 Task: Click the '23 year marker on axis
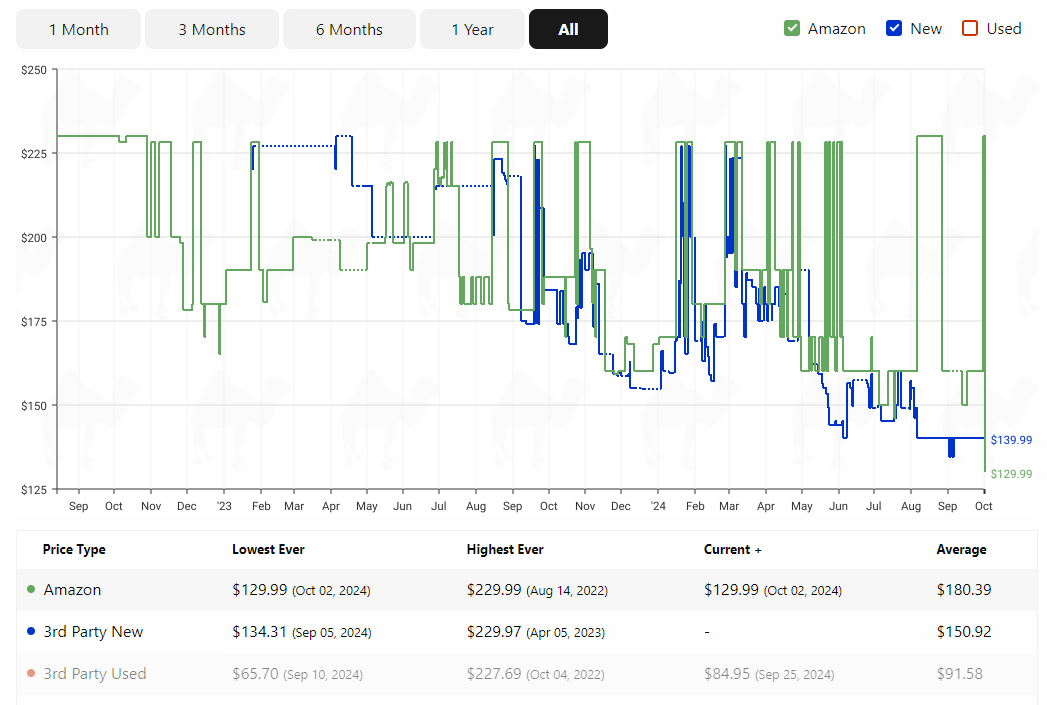tap(224, 506)
